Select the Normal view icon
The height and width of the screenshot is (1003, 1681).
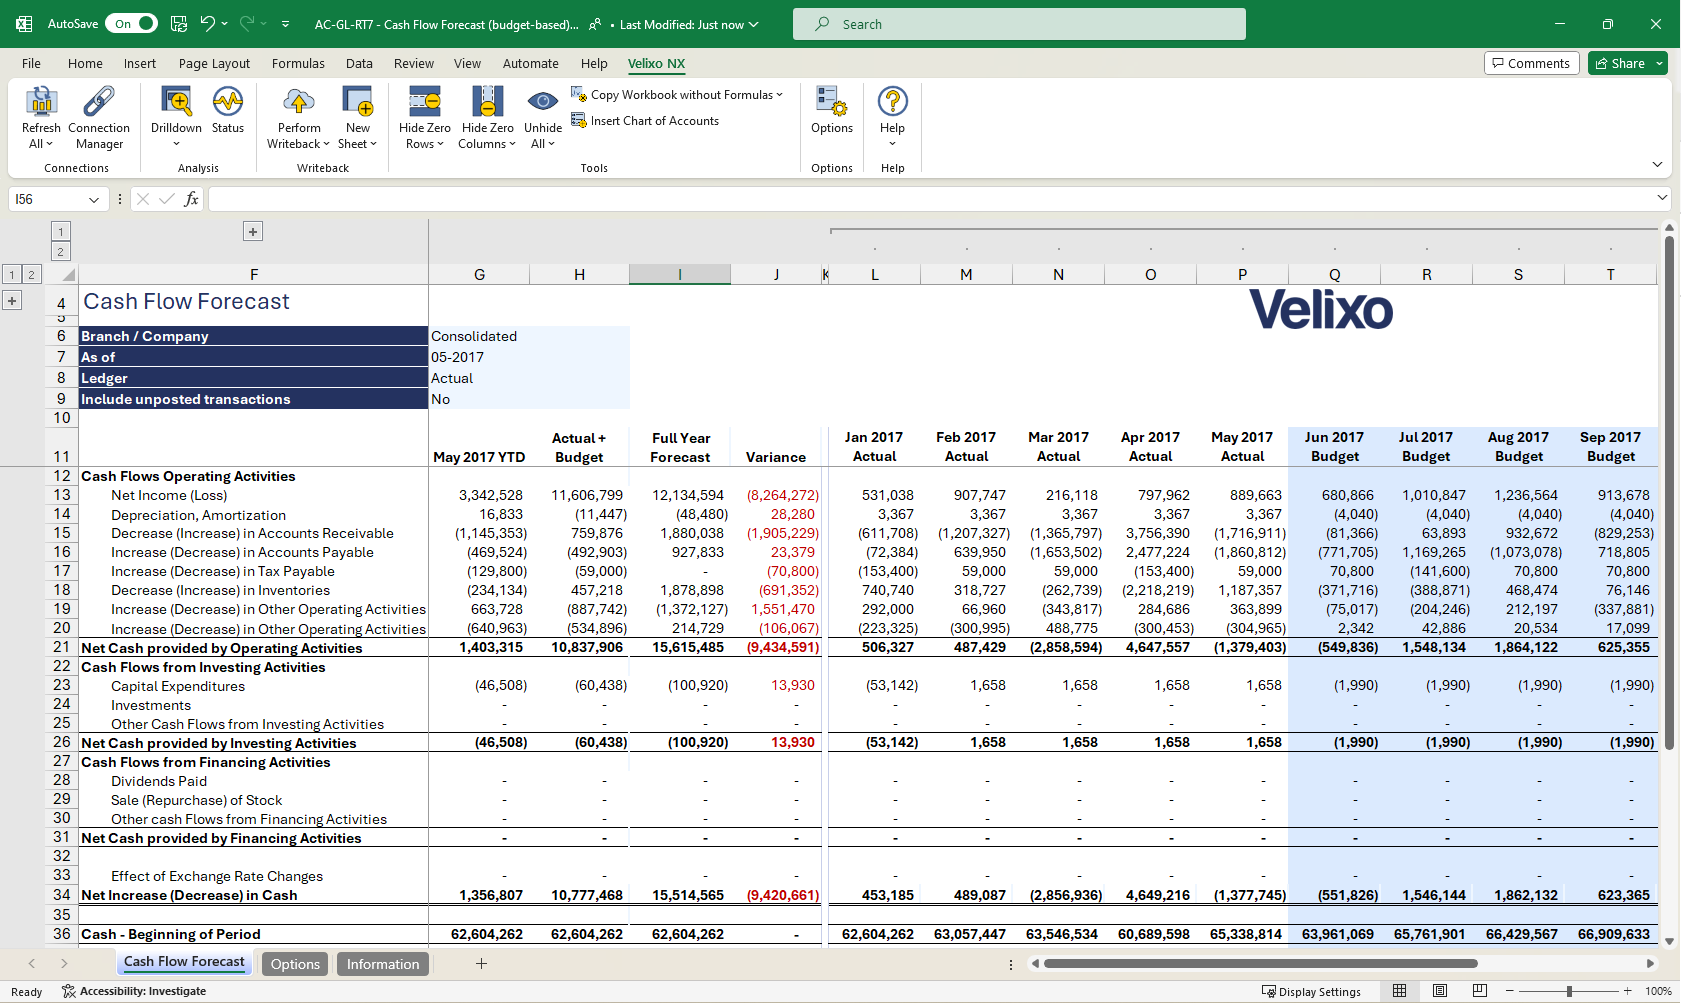tap(1400, 991)
